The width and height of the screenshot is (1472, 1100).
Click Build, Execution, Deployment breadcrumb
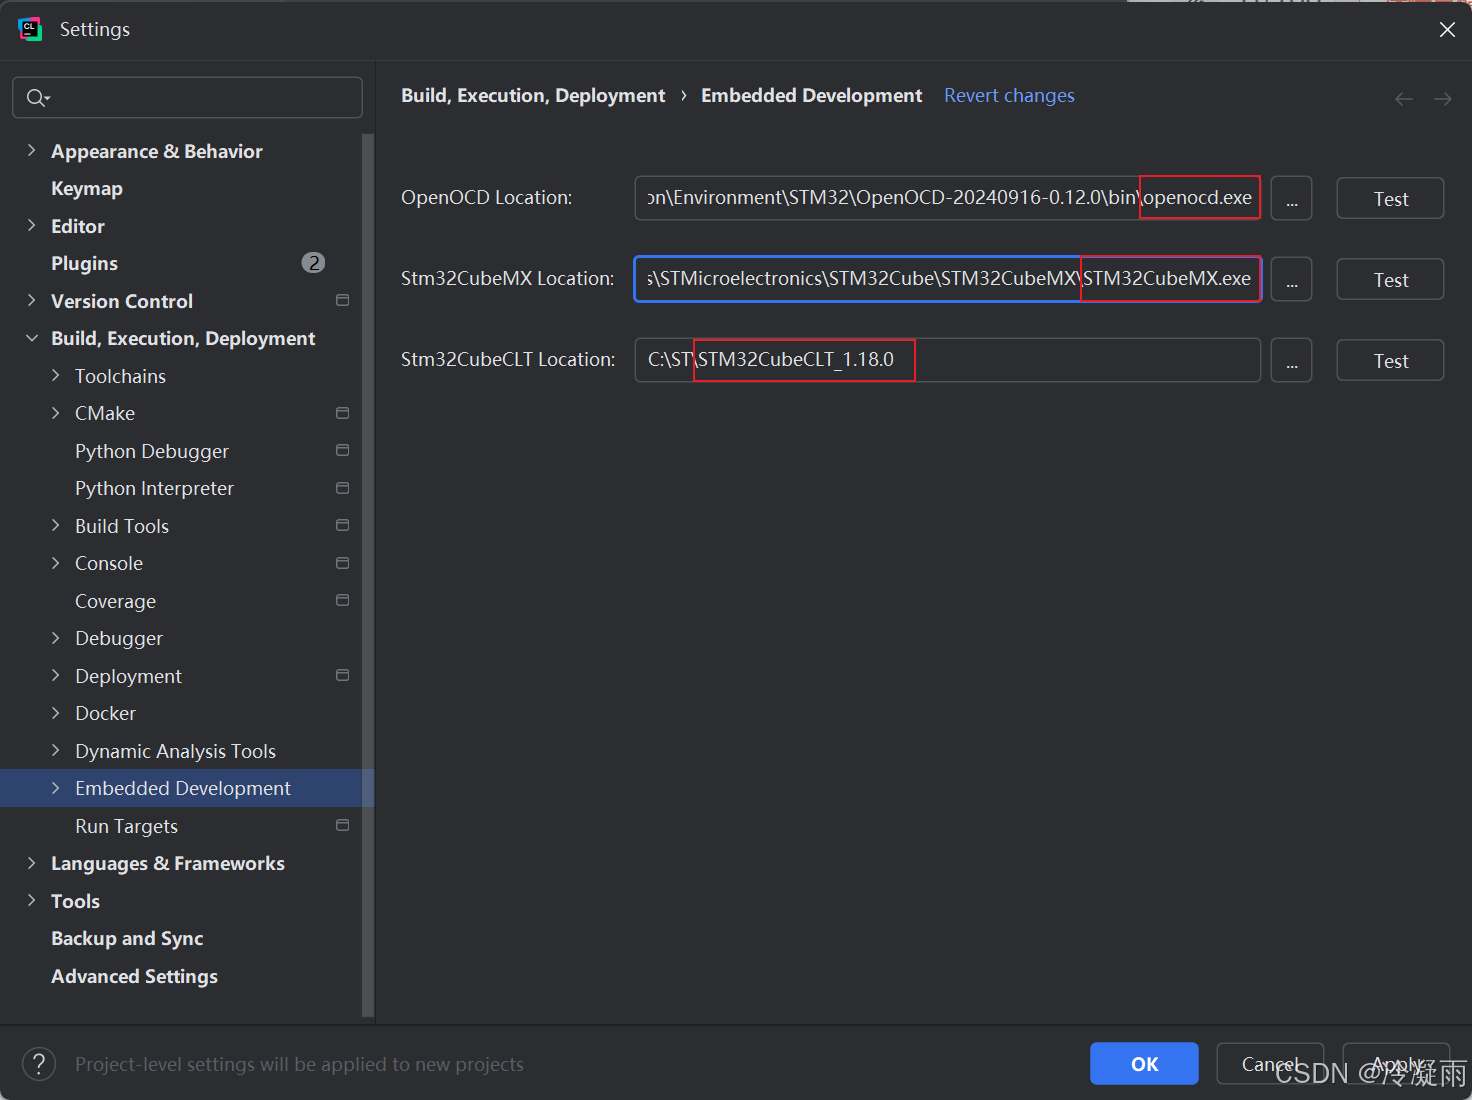coord(533,95)
